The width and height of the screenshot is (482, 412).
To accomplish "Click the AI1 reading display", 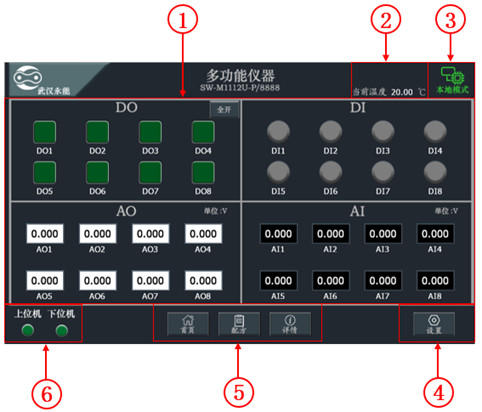I will [x=278, y=234].
